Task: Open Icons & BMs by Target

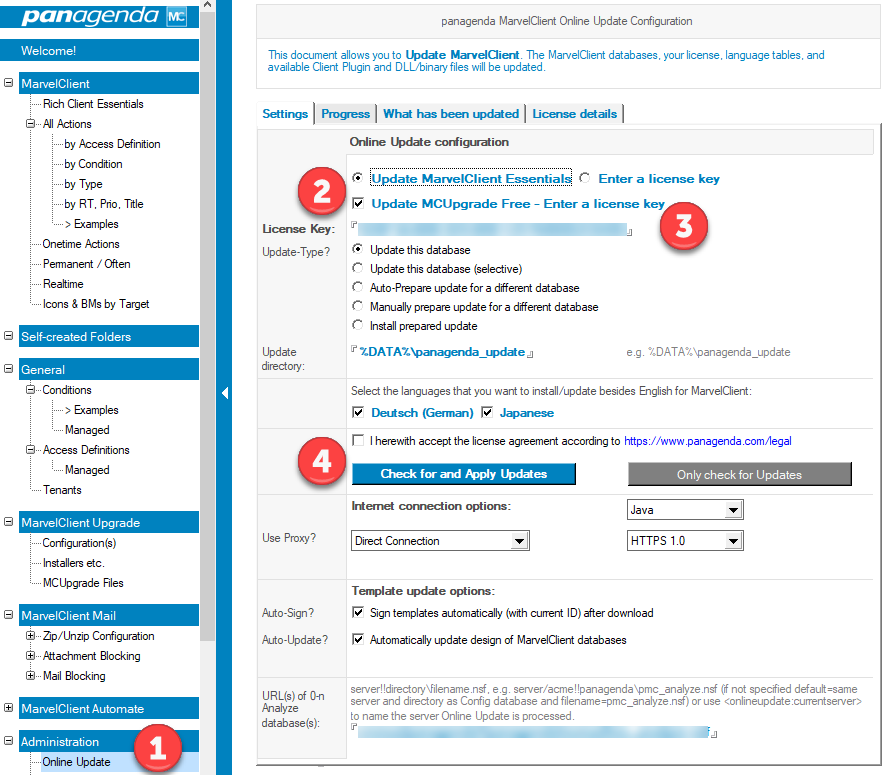Action: click(x=96, y=304)
